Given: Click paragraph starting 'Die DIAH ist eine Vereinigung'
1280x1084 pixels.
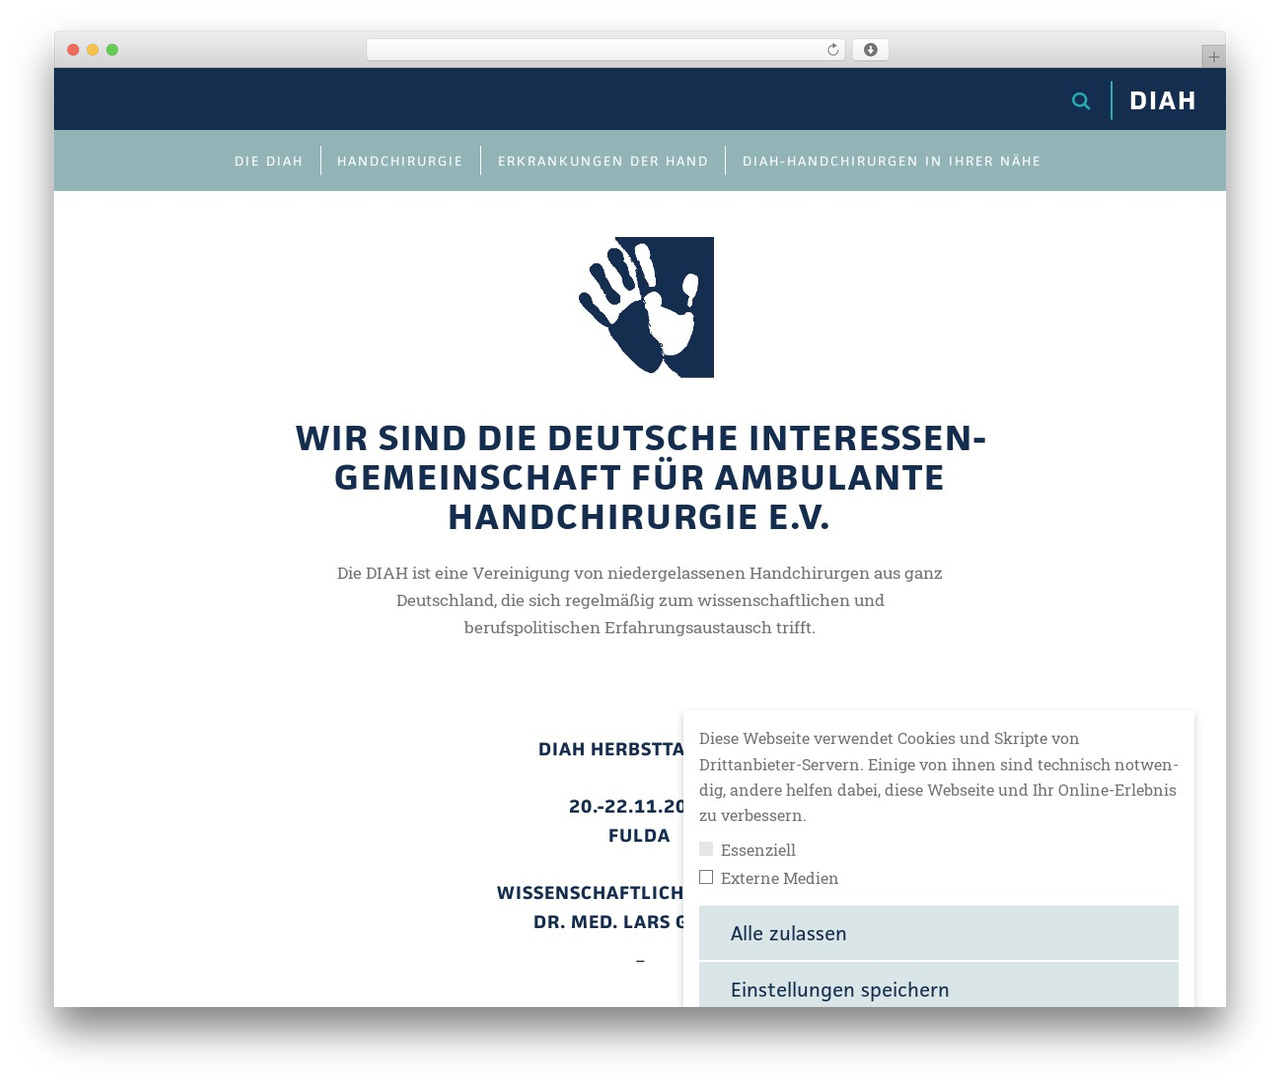Looking at the screenshot, I should point(640,600).
